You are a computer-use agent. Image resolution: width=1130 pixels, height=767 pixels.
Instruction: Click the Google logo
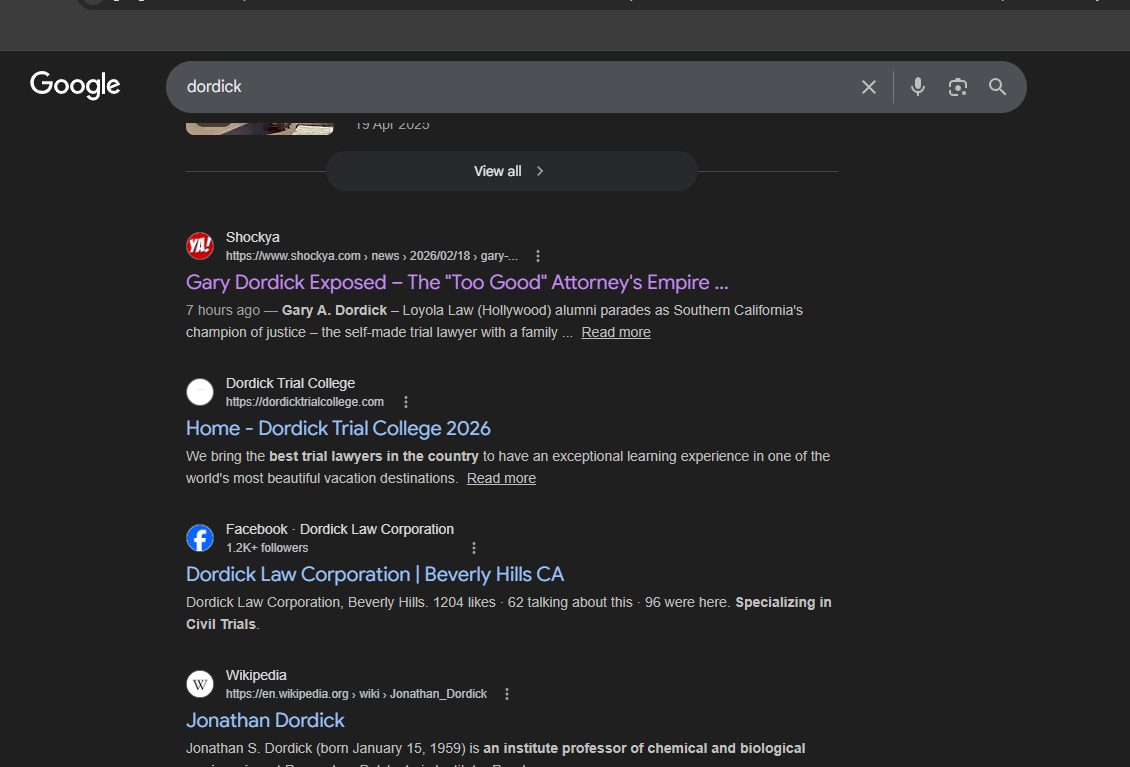(75, 85)
